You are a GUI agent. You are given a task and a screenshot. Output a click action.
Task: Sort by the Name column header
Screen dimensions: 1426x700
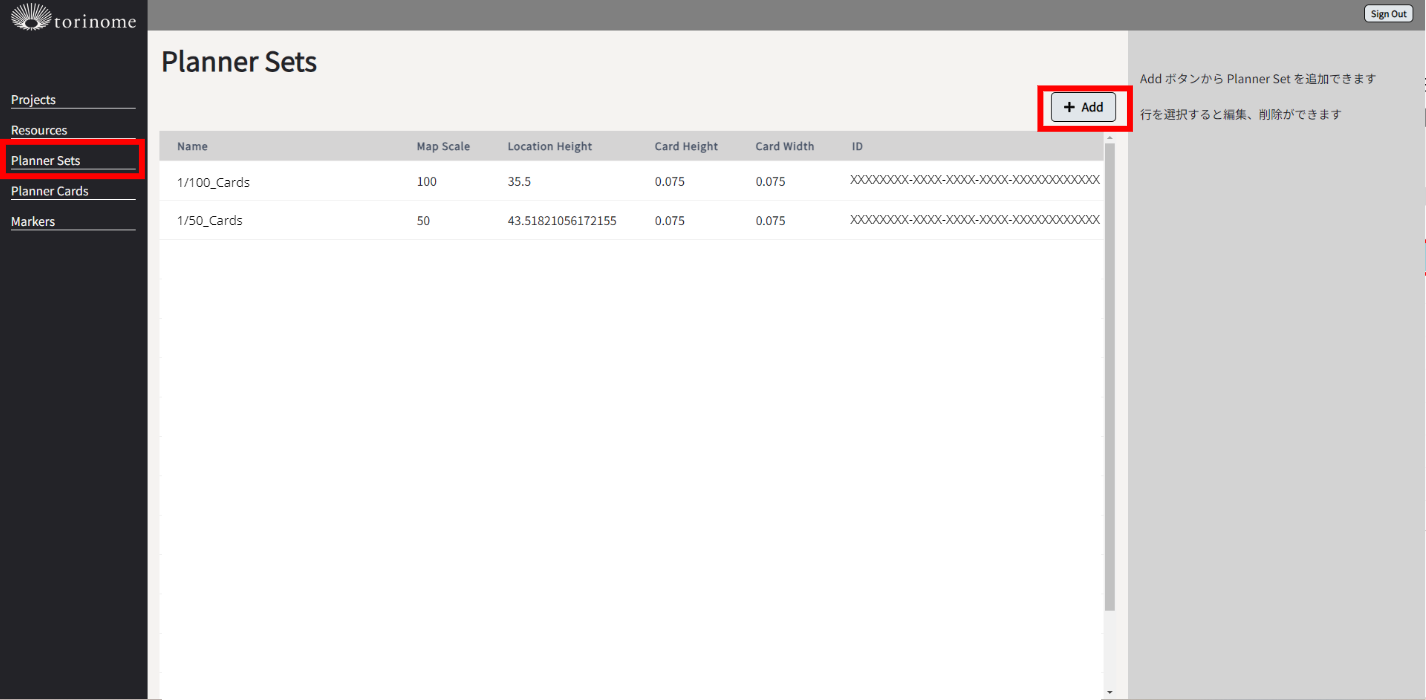192,147
